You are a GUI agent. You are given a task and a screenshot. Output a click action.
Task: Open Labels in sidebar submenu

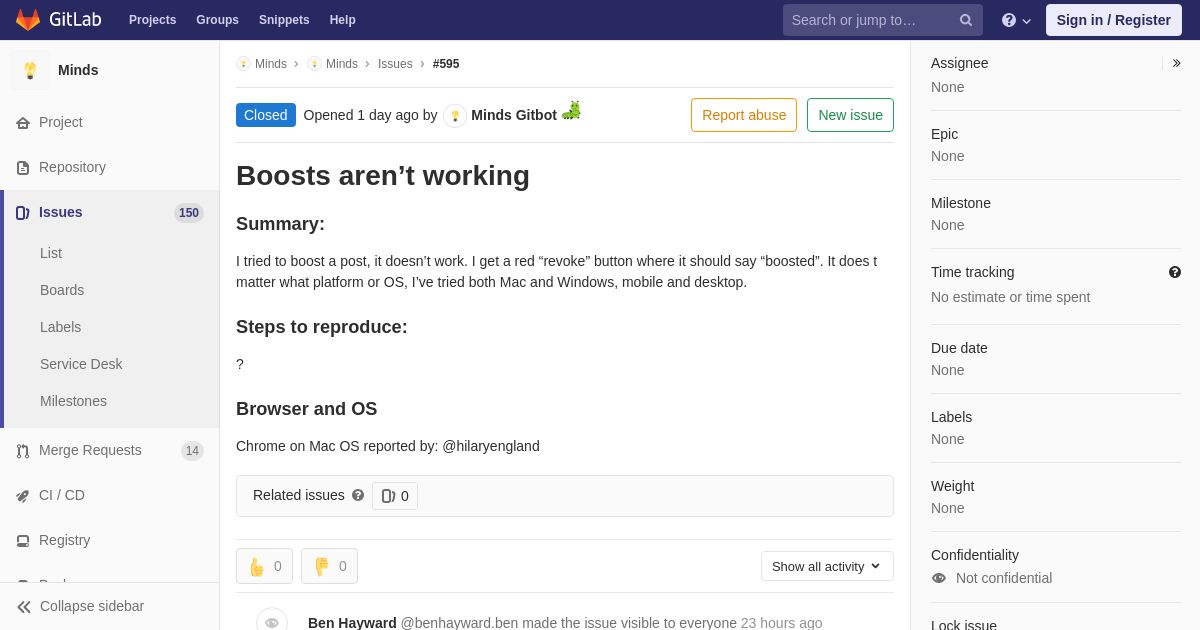tap(60, 327)
